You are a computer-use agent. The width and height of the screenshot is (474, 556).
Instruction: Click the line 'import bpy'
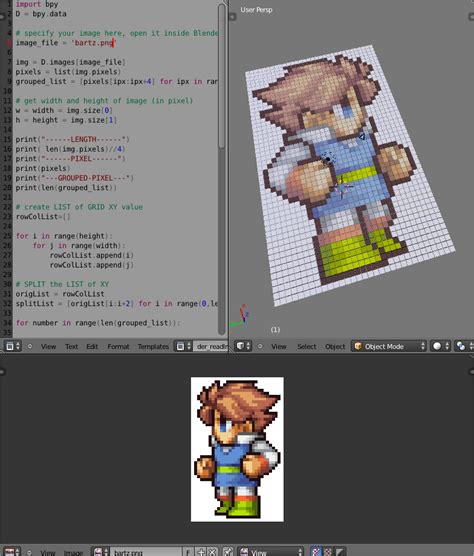(x=37, y=4)
